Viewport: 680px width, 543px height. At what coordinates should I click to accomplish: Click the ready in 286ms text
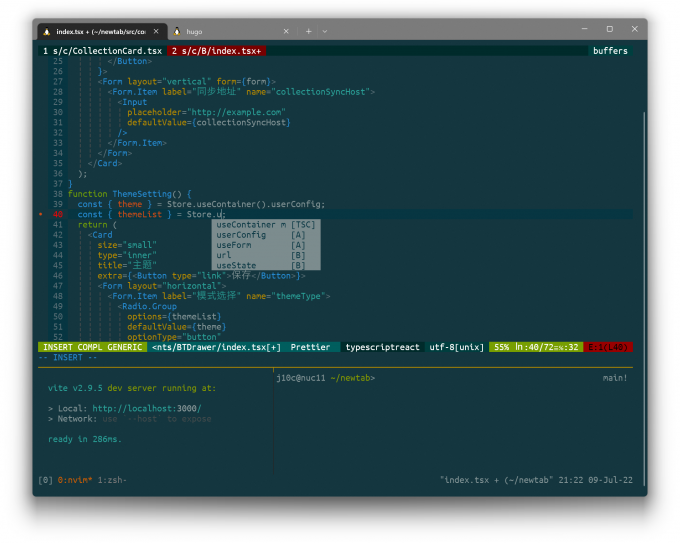coord(85,439)
